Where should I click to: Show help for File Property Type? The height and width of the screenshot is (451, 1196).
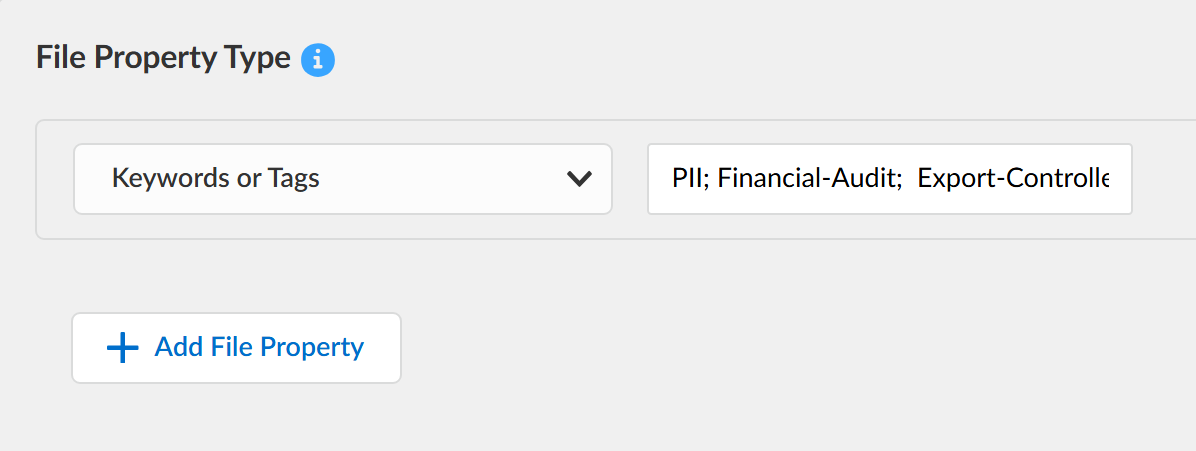(x=318, y=60)
